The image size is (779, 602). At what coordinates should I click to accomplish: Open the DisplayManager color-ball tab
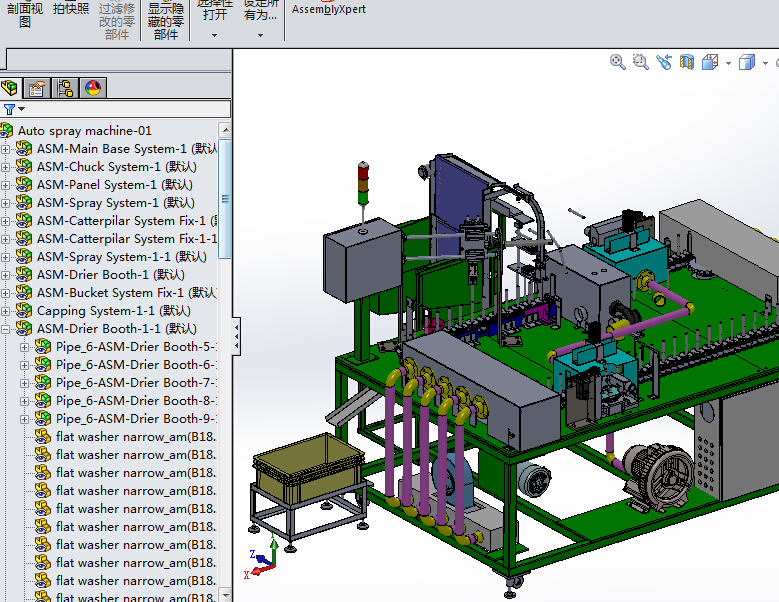[x=93, y=89]
